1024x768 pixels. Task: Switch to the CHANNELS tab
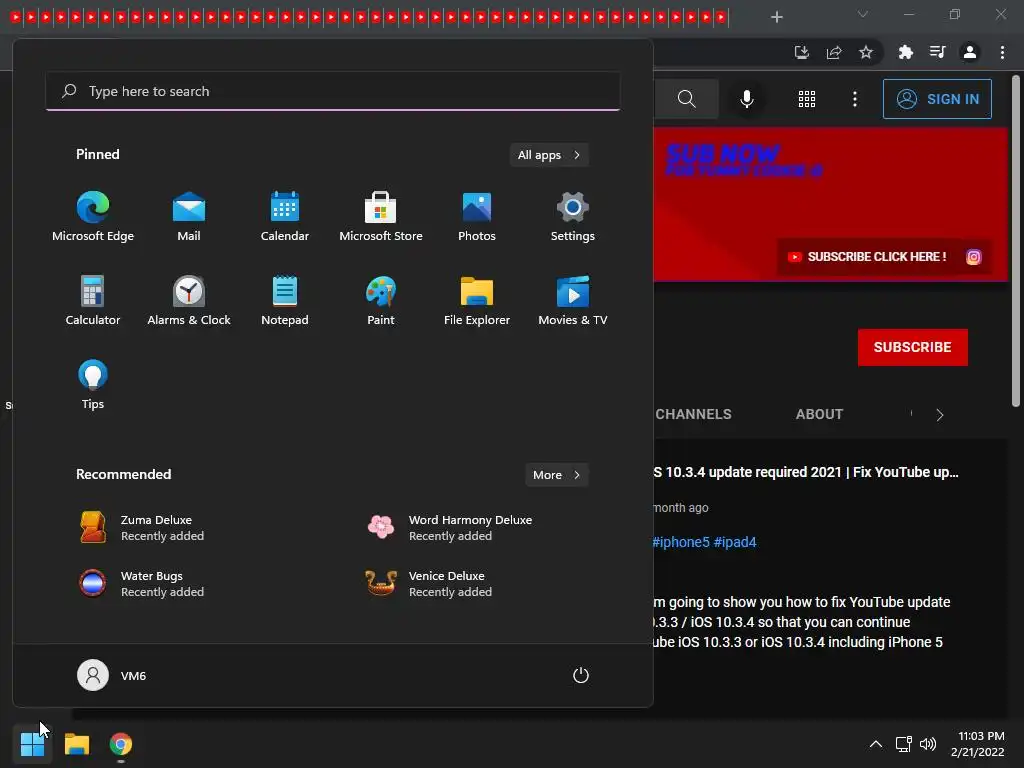pos(693,414)
